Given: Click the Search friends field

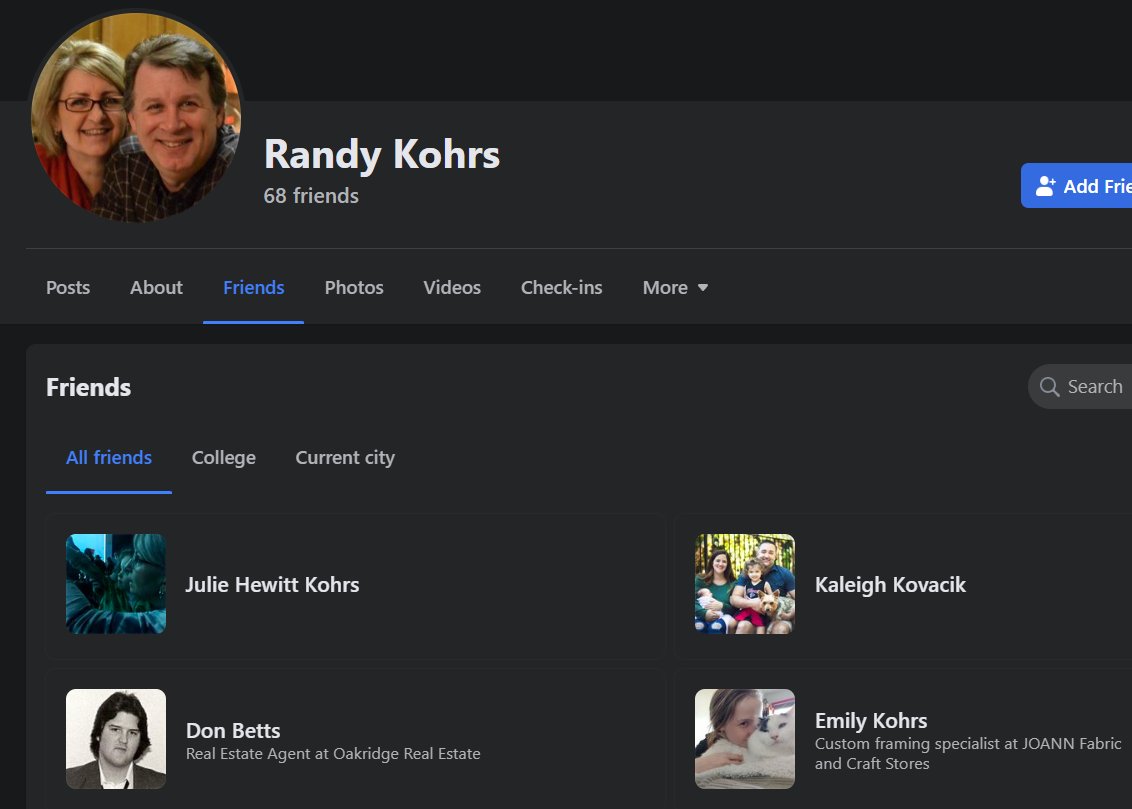Looking at the screenshot, I should pos(1080,387).
